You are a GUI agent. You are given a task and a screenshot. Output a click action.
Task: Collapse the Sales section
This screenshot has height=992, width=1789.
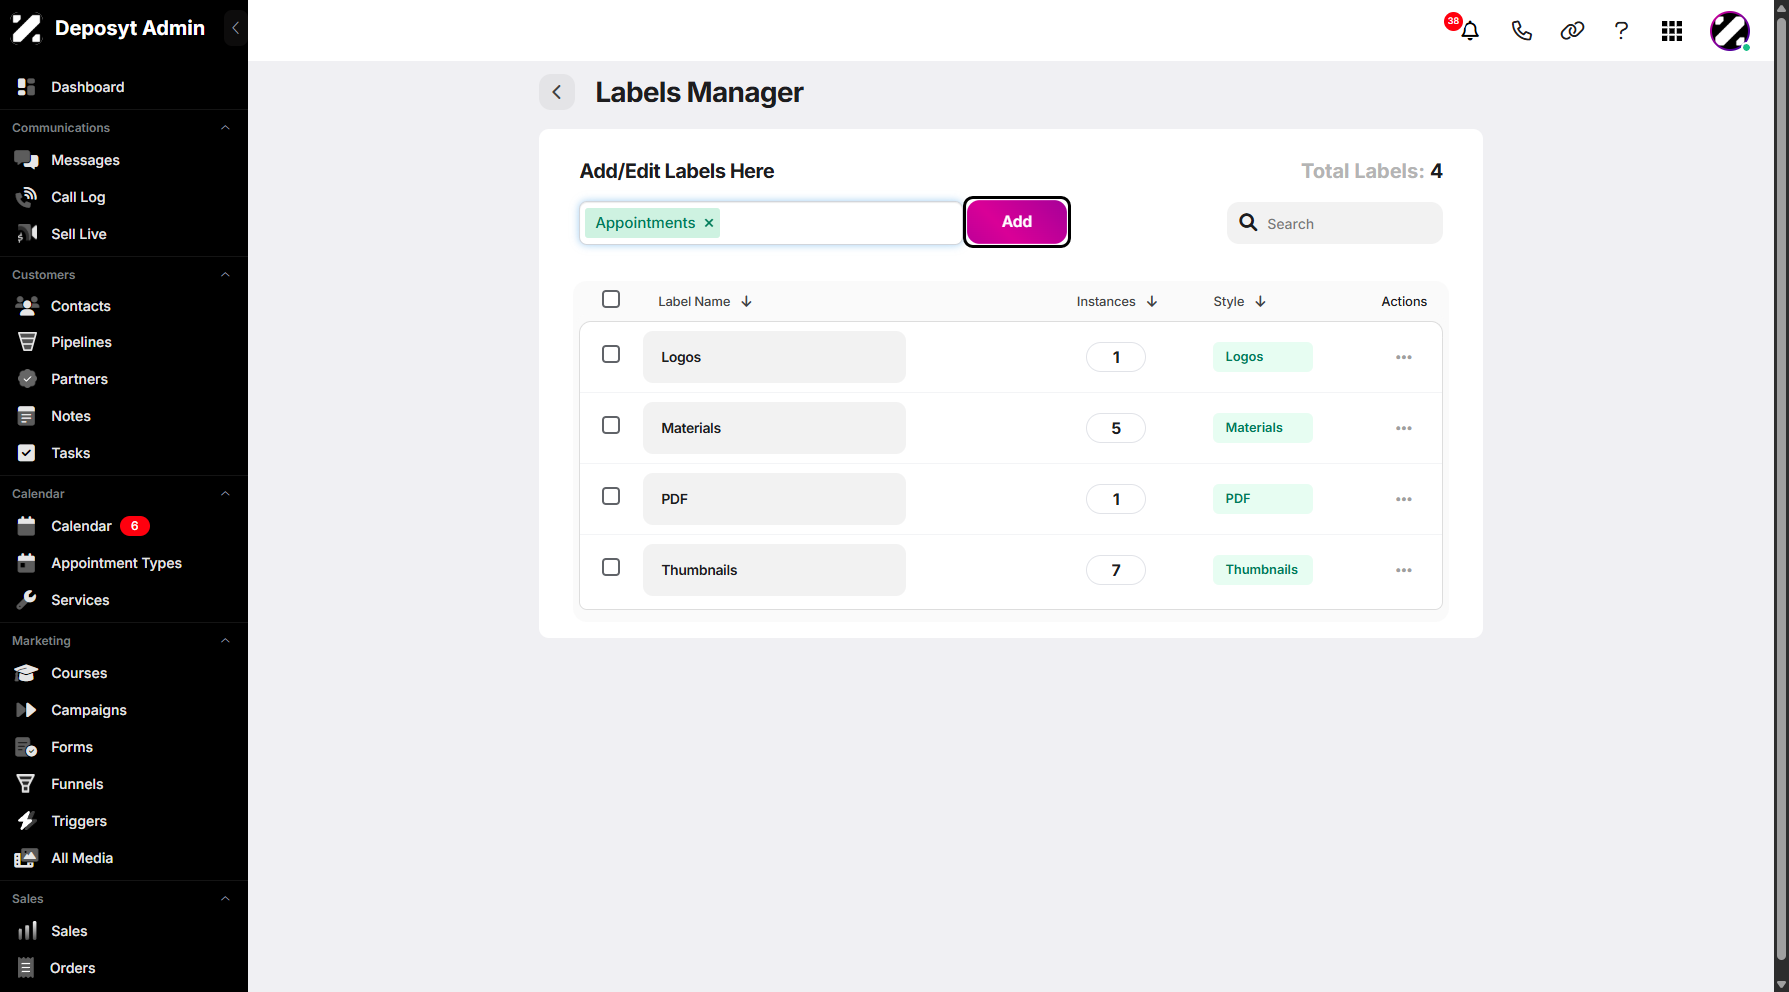[x=225, y=899]
